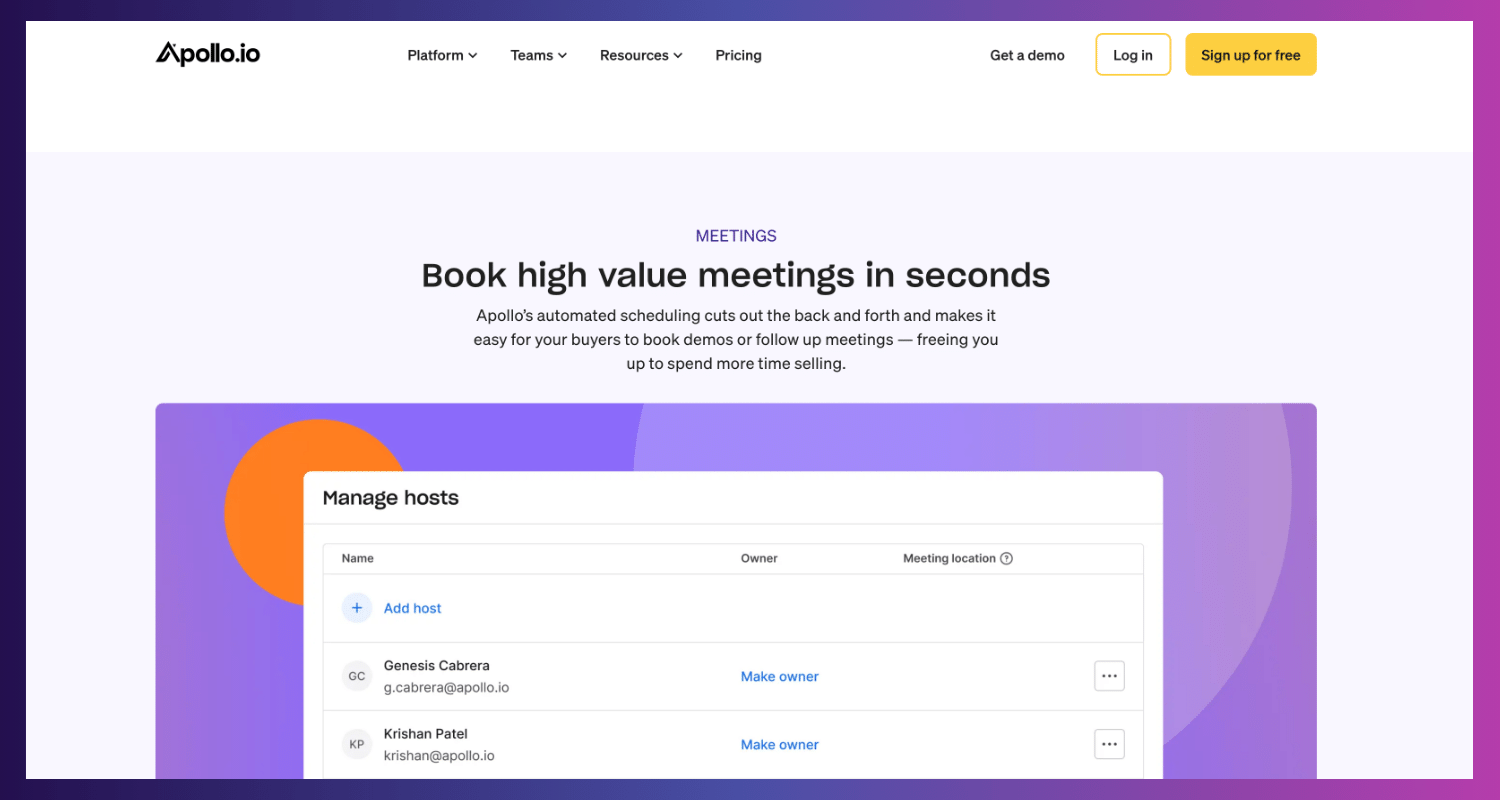Click the Owner column header
1500x800 pixels.
[759, 558]
